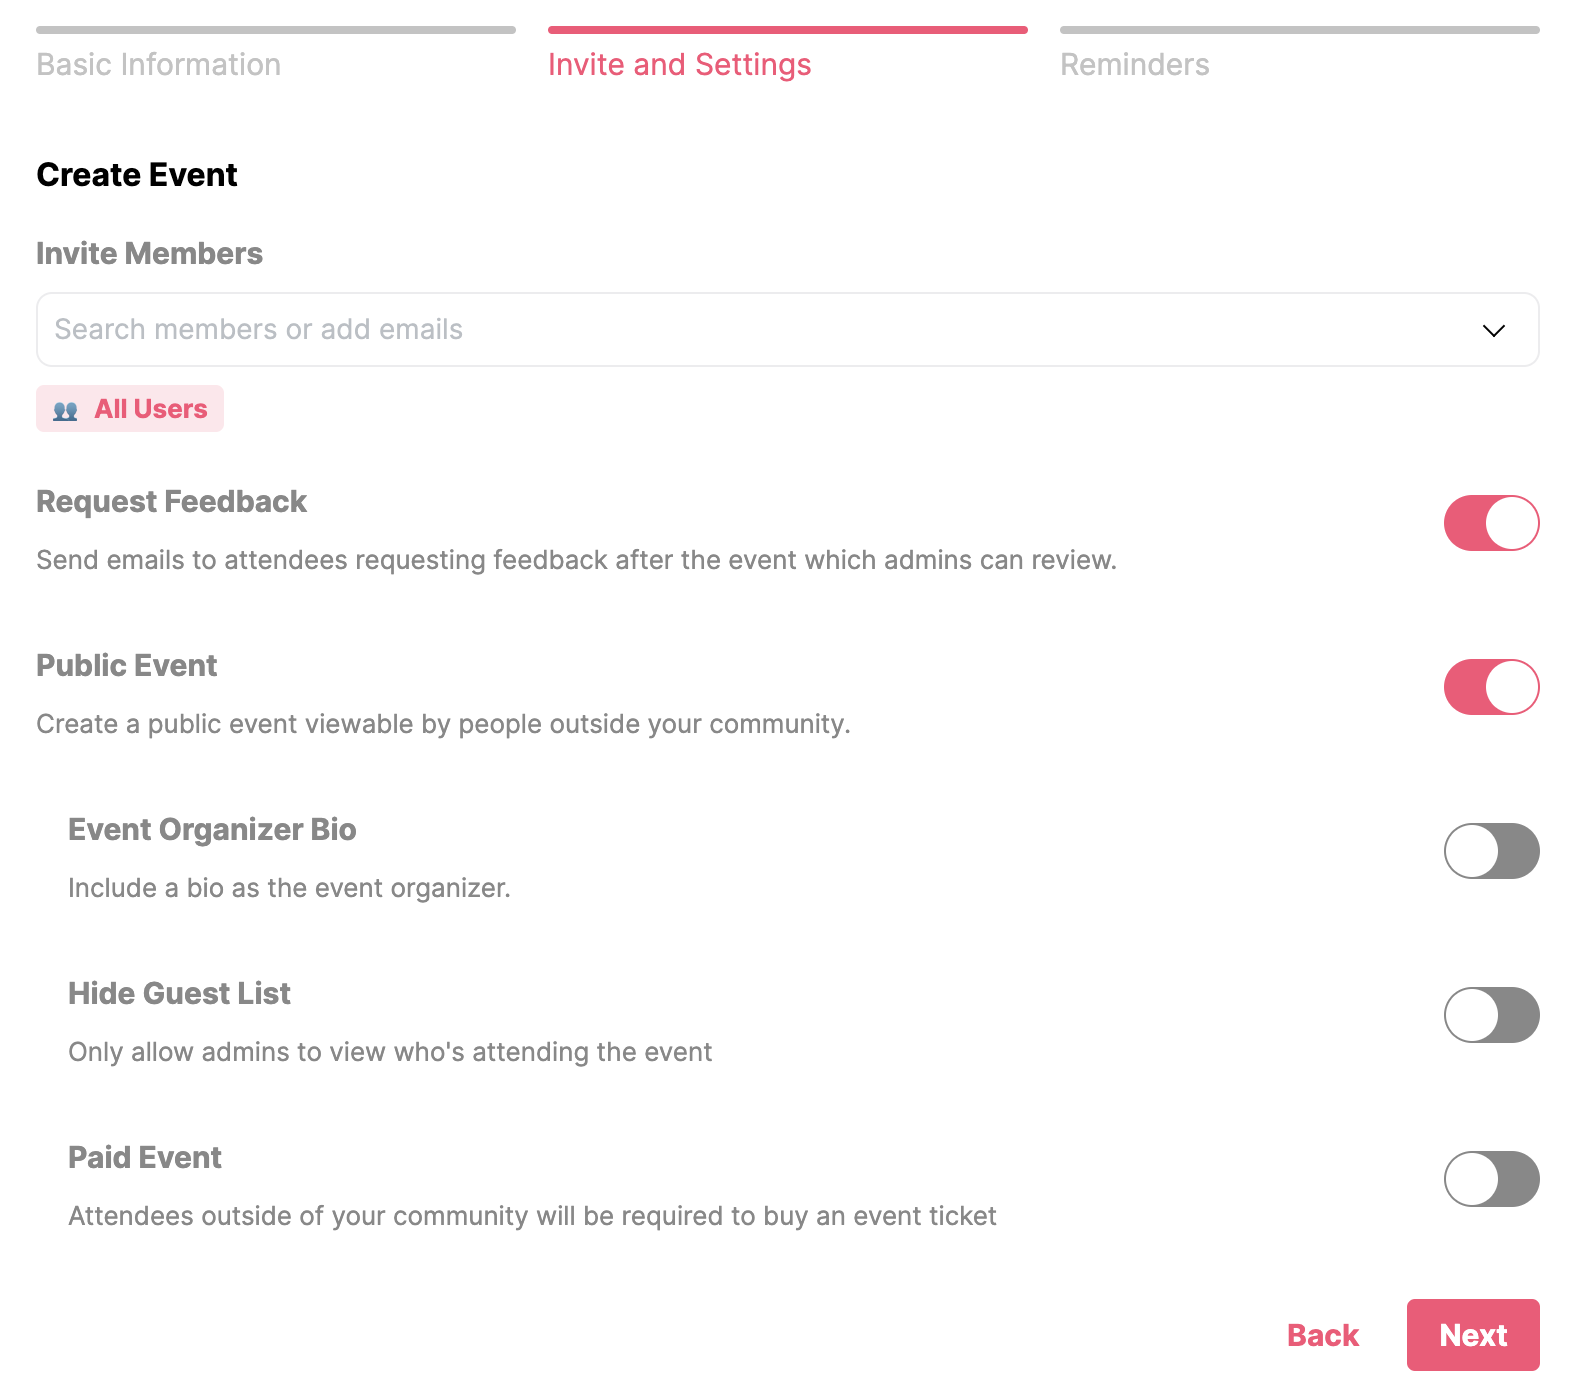Click the gray progress bar above Basic Information
The height and width of the screenshot is (1392, 1576).
(275, 30)
